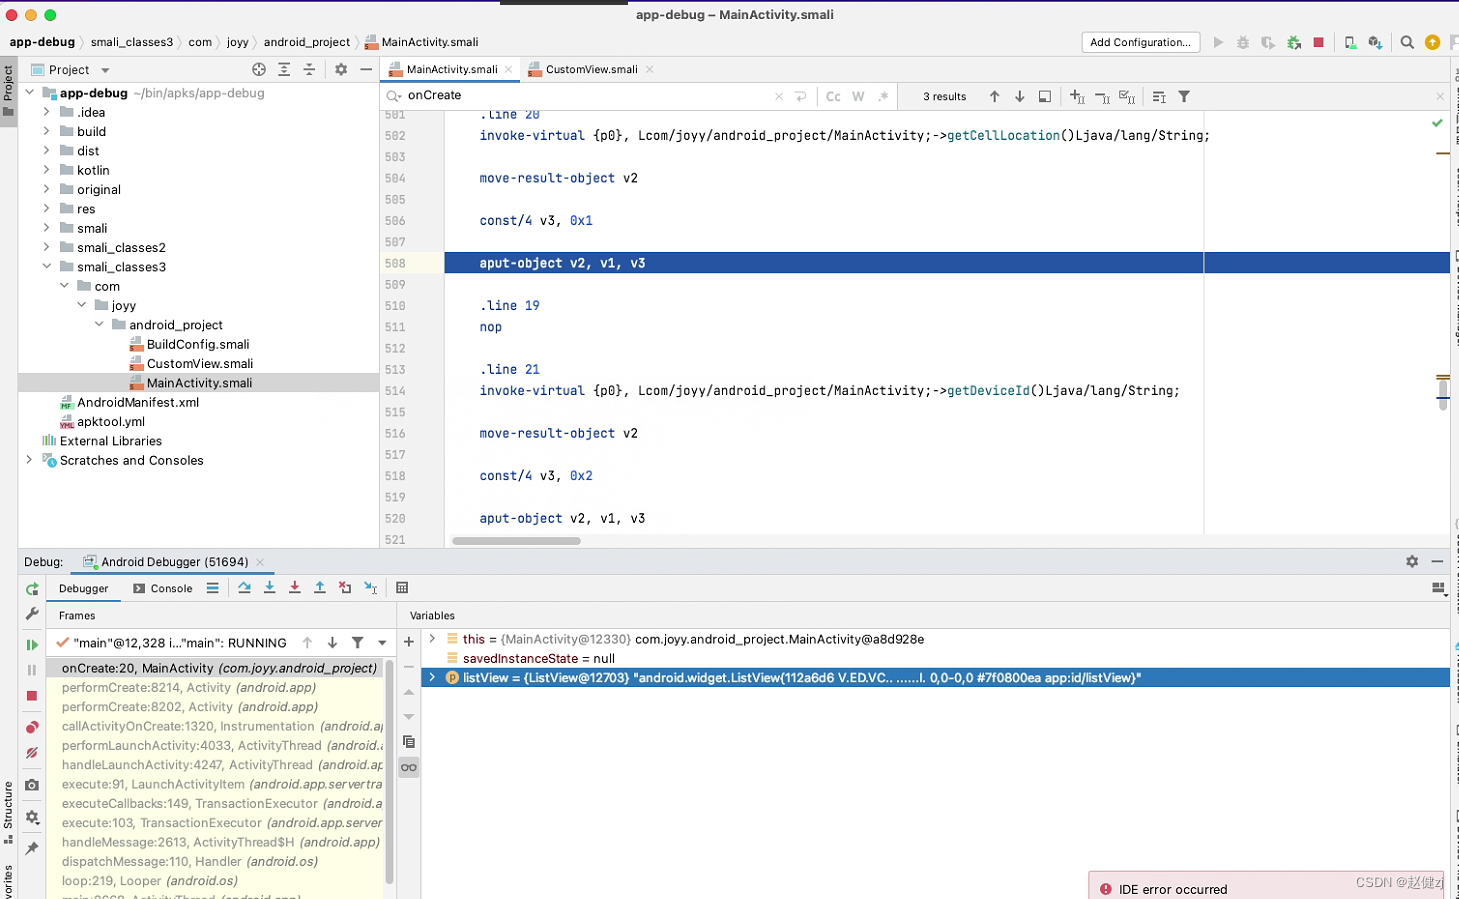Toggle Regex option in search bar
The image size is (1459, 899).
[x=883, y=96]
